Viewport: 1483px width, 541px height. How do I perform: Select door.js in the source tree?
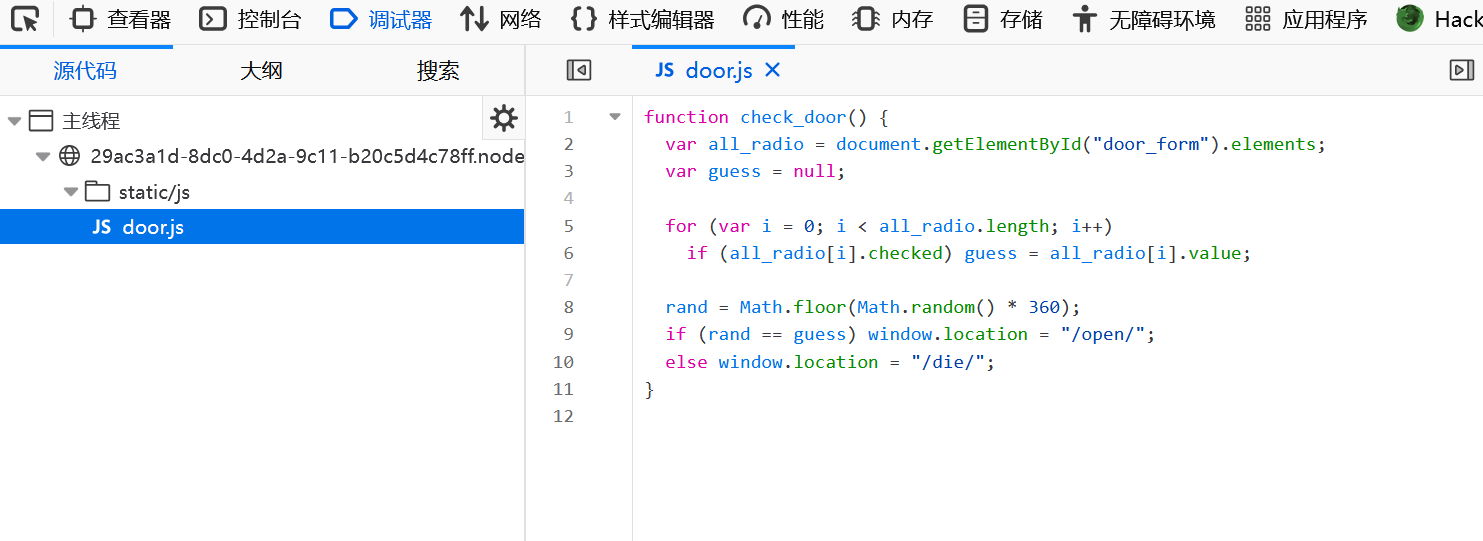pyautogui.click(x=262, y=227)
